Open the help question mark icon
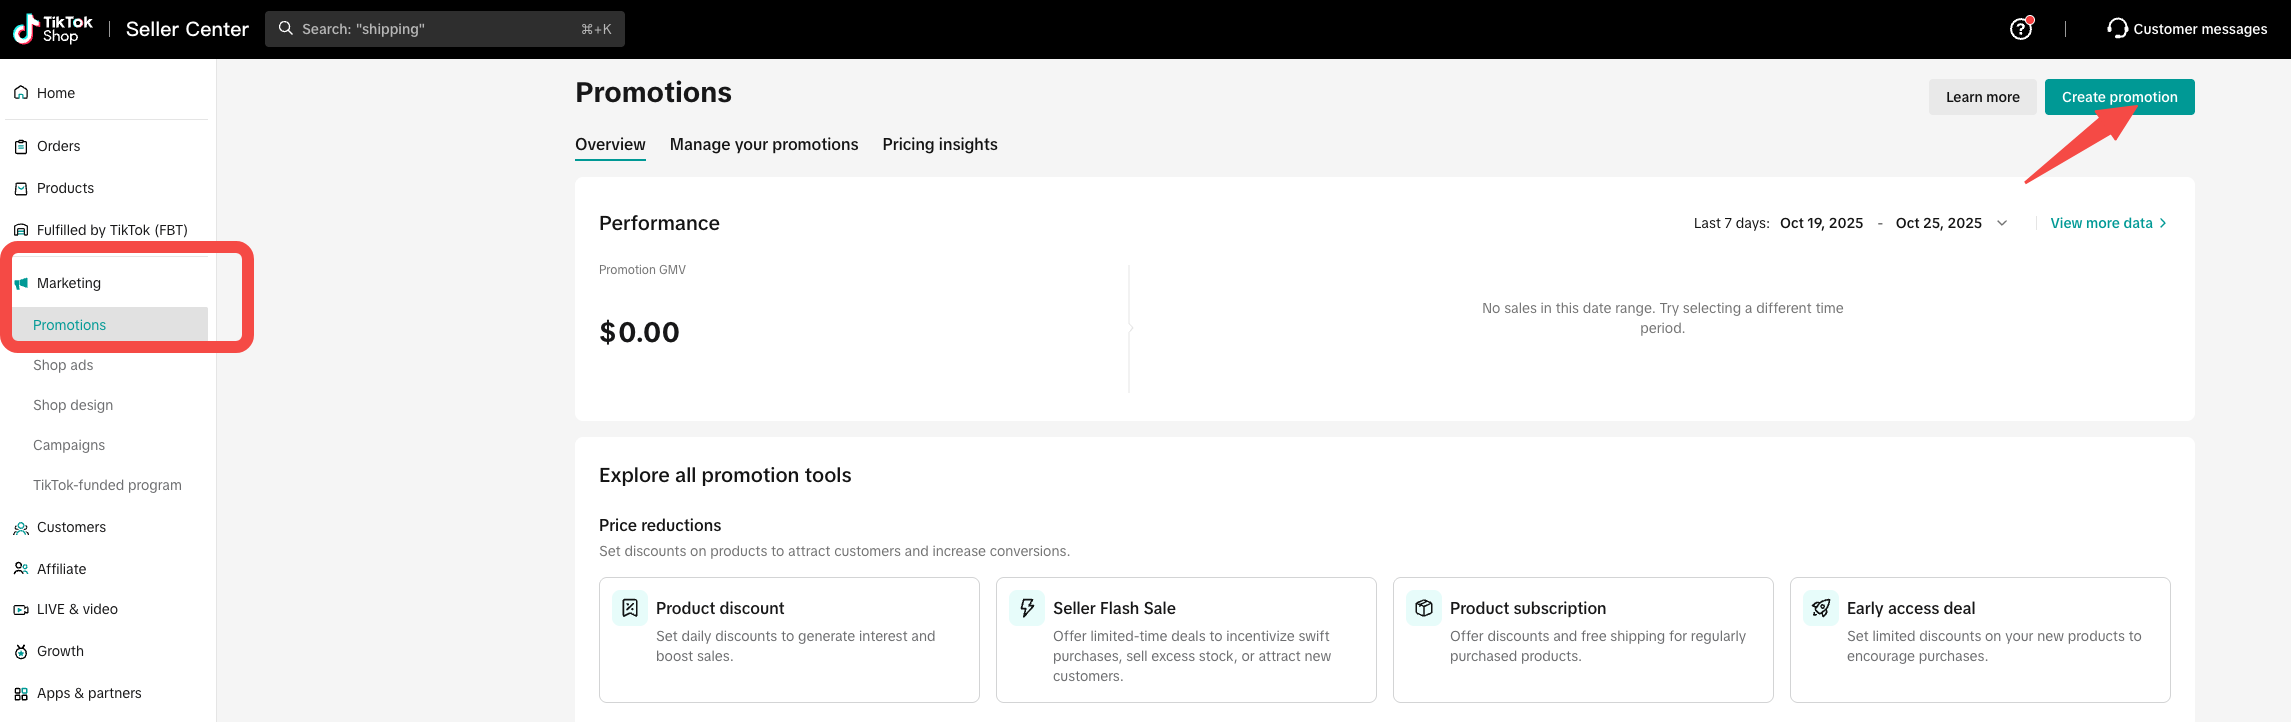Viewport: 2291px width, 722px height. pyautogui.click(x=2020, y=29)
